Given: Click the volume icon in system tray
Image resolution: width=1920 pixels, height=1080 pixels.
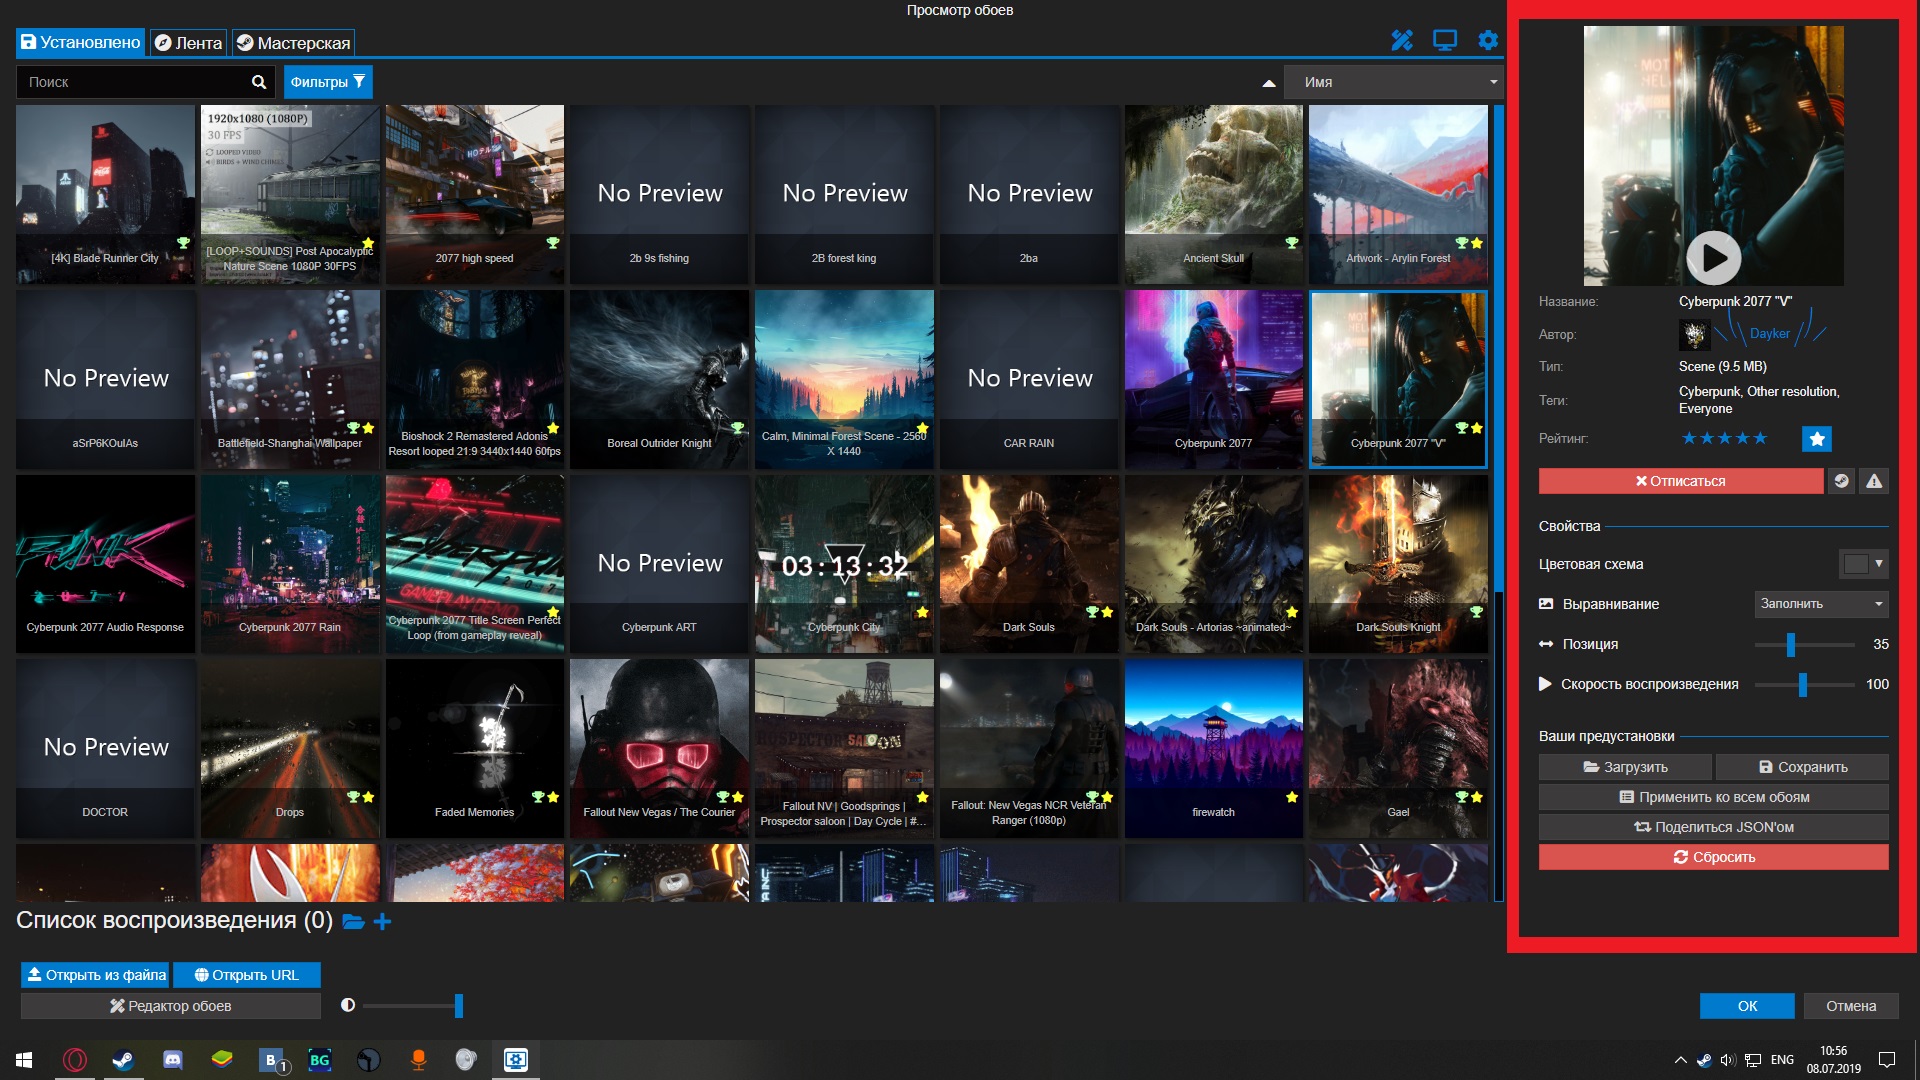Looking at the screenshot, I should point(1728,1060).
